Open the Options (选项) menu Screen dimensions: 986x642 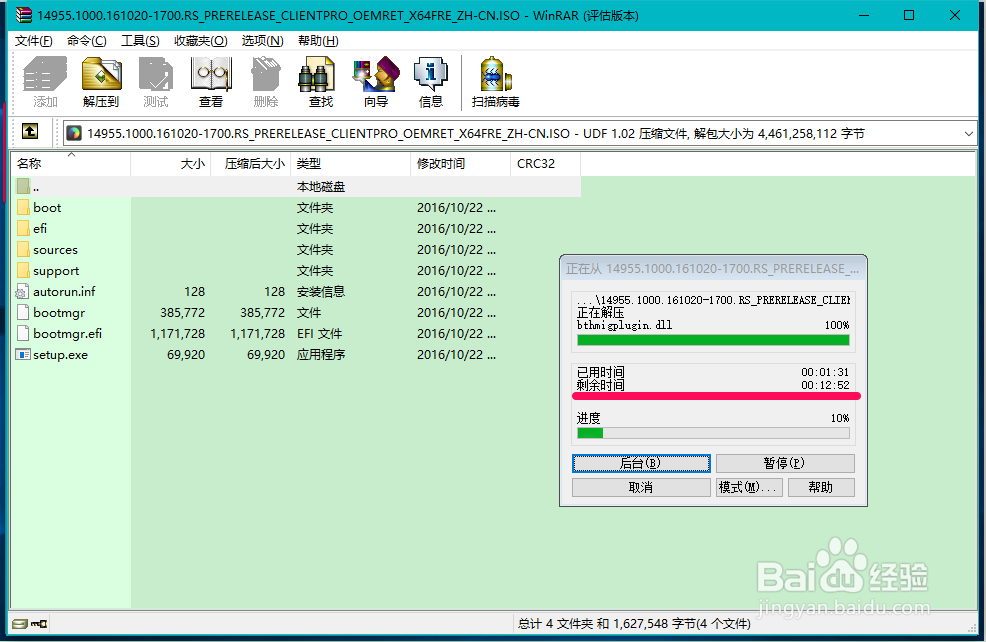point(262,41)
